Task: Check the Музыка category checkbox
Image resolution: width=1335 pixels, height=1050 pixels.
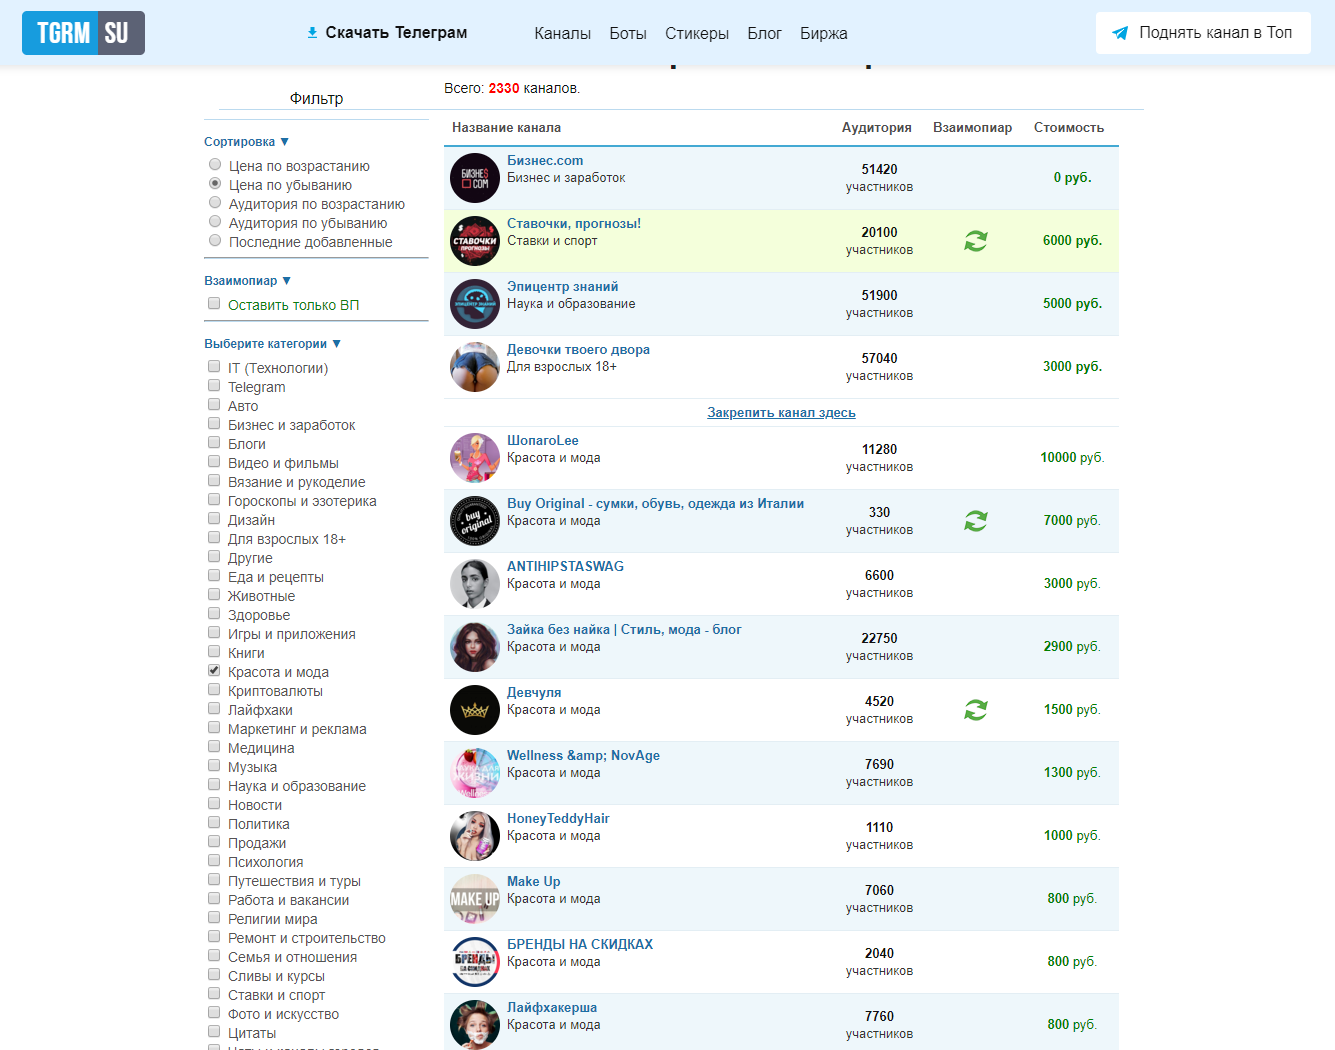Action: [x=214, y=765]
